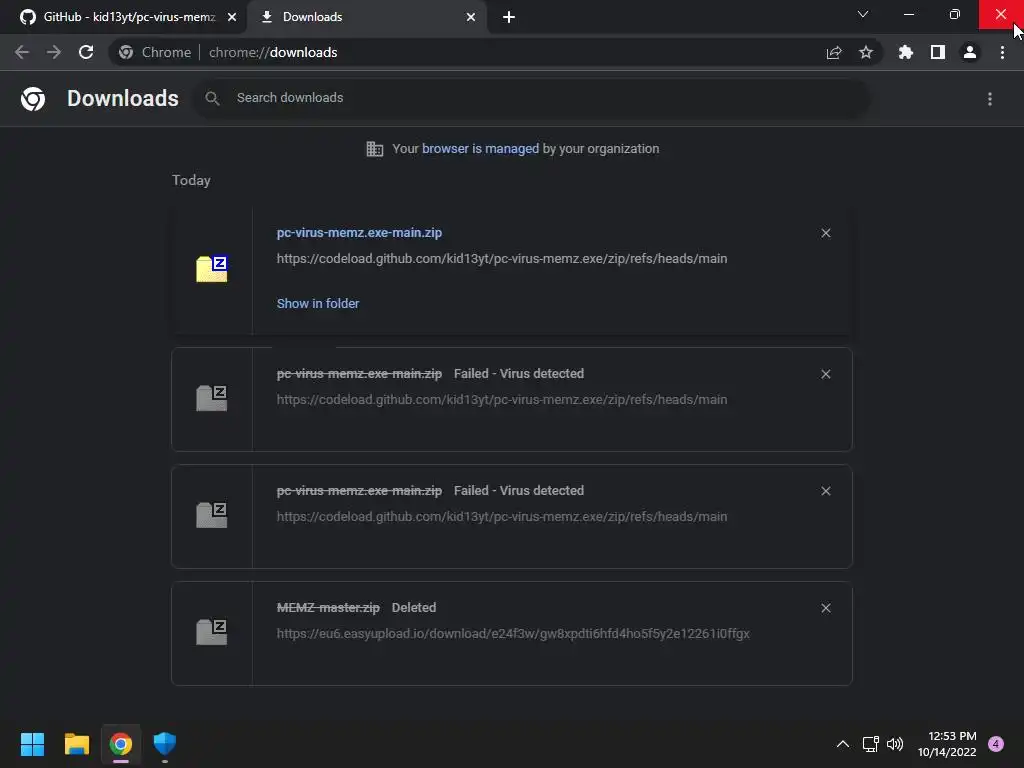The width and height of the screenshot is (1024, 768).
Task: Click the easyupload.io download URL
Action: coord(513,633)
